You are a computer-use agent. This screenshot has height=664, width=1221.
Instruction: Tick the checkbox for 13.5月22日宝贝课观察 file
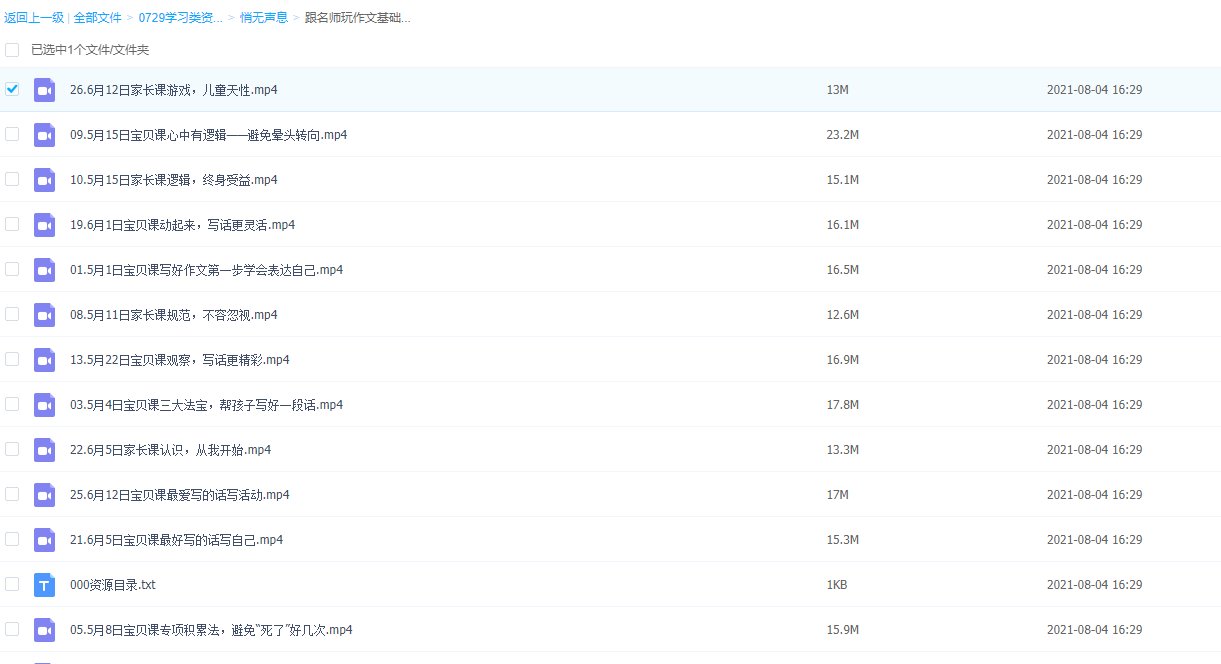[12, 359]
